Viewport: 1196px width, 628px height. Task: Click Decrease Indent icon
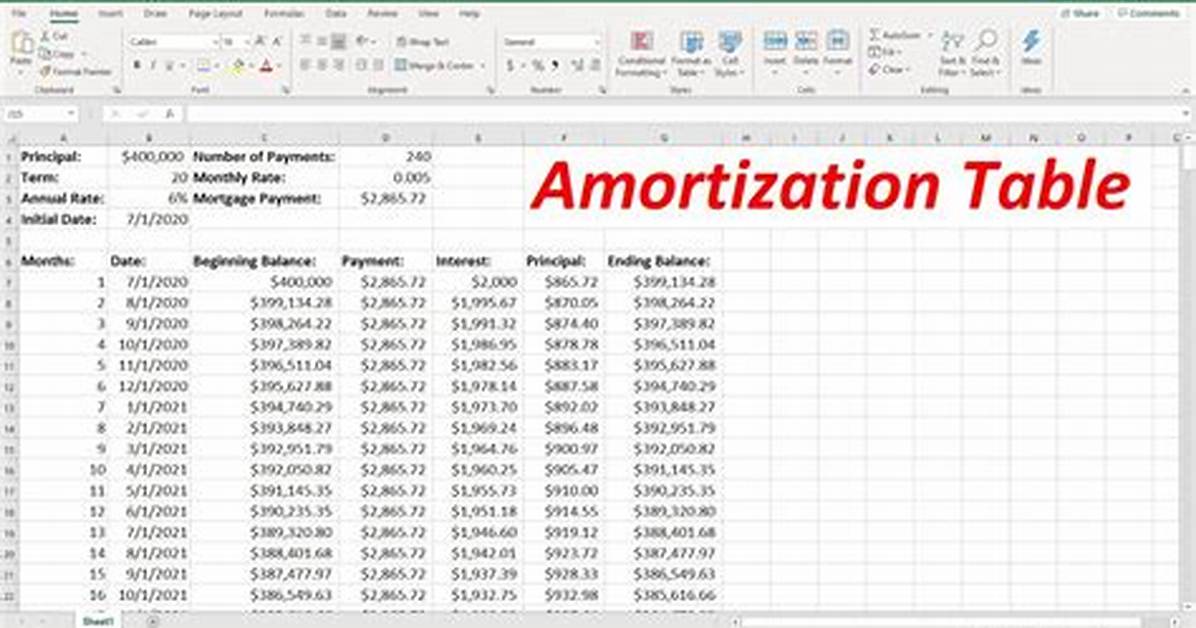point(362,66)
